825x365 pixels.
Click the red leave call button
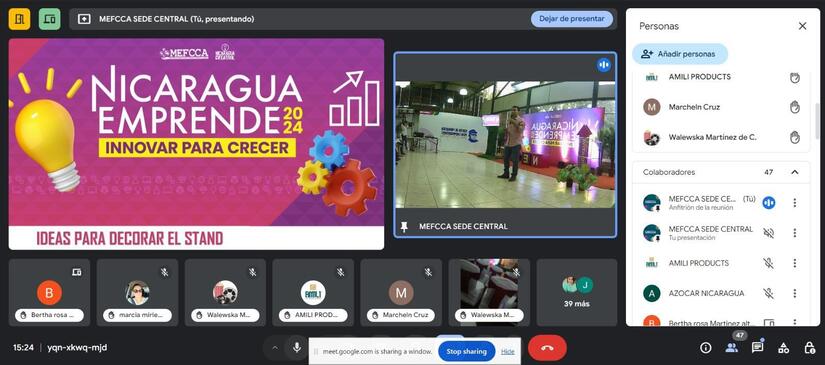547,348
